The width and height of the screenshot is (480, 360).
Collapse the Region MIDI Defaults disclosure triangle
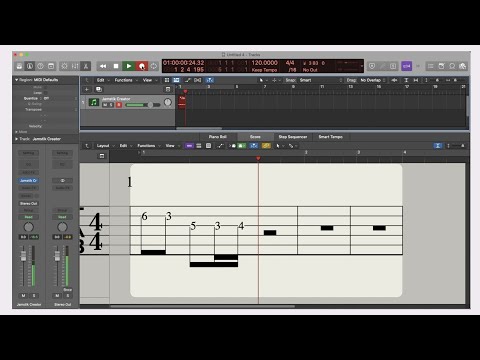[x=16, y=80]
